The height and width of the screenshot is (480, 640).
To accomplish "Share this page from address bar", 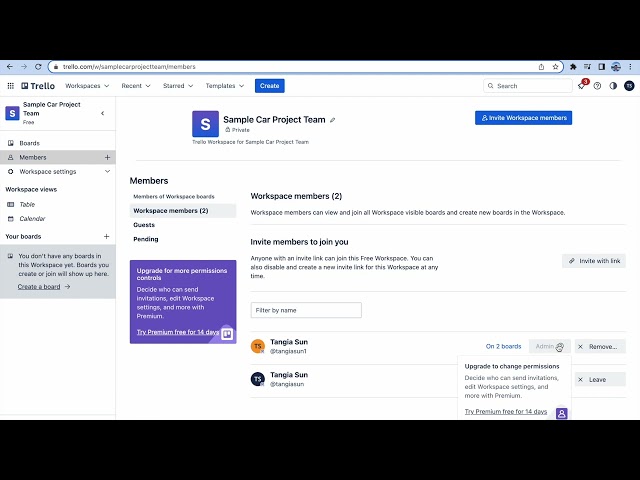I will tap(541, 67).
